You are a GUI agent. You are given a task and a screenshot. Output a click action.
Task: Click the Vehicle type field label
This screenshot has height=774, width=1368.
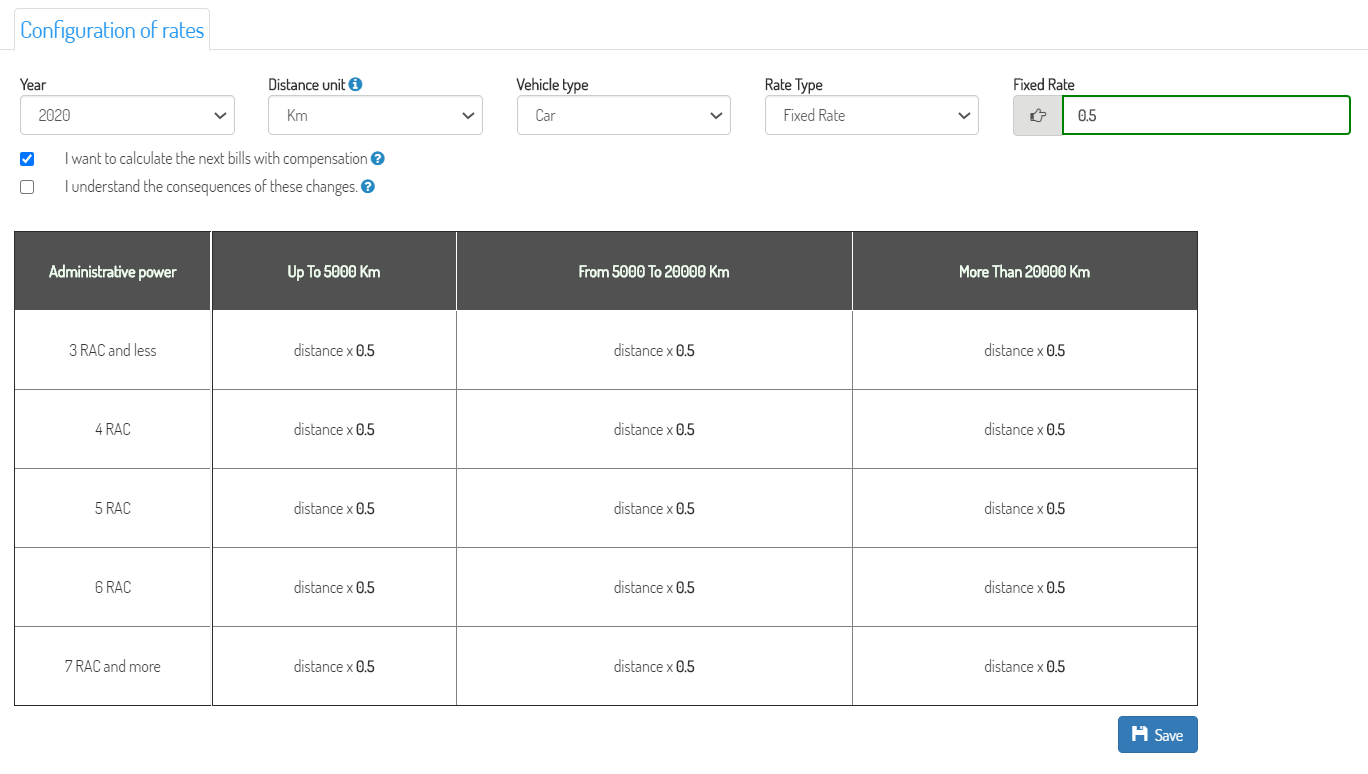(x=552, y=85)
